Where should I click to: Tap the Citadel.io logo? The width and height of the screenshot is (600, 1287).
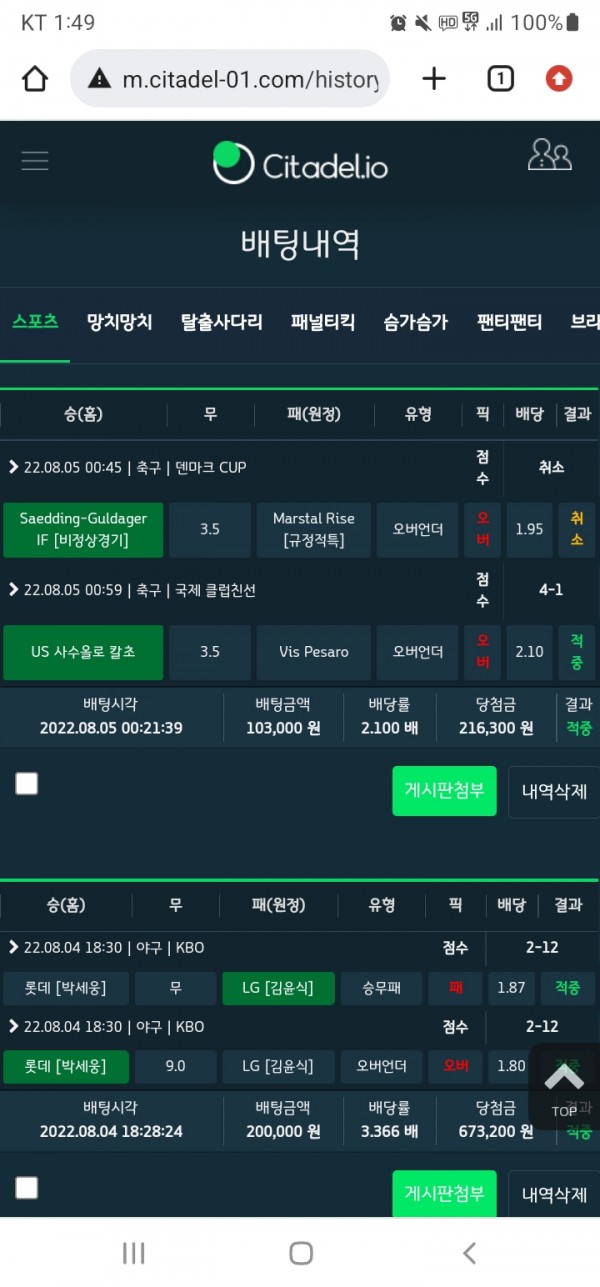tap(300, 163)
